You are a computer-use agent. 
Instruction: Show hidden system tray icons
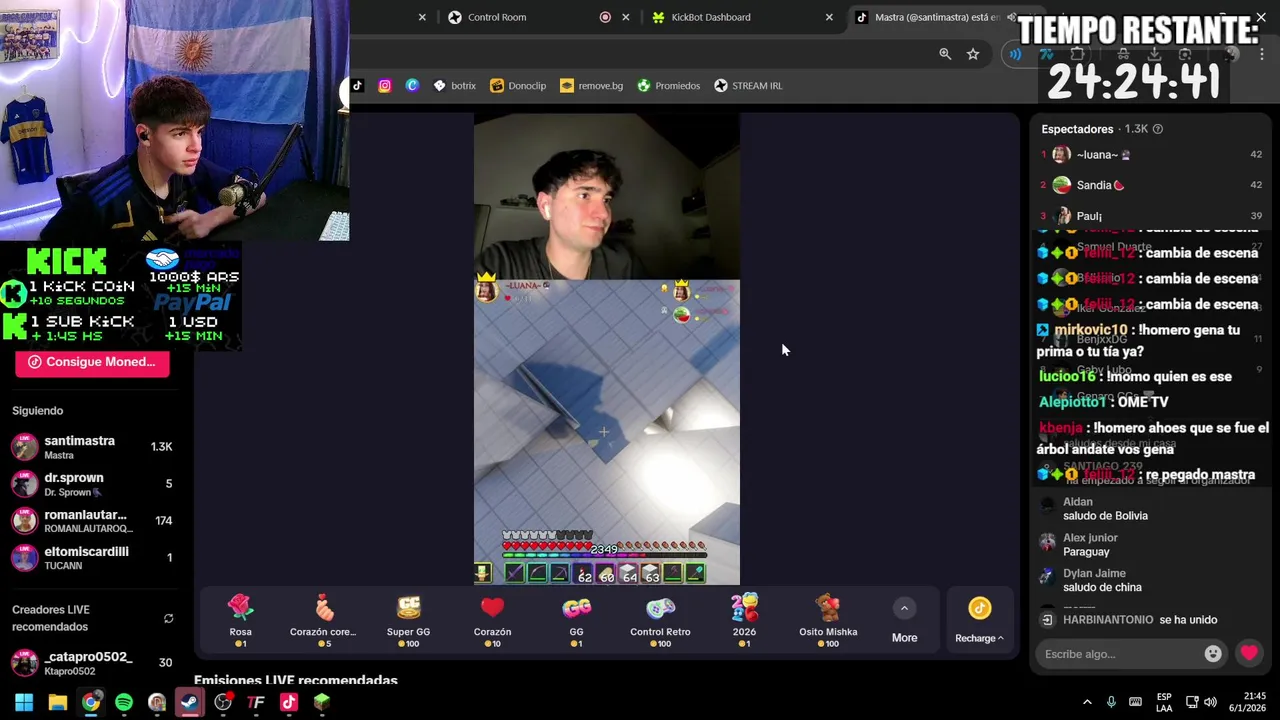coord(1087,702)
